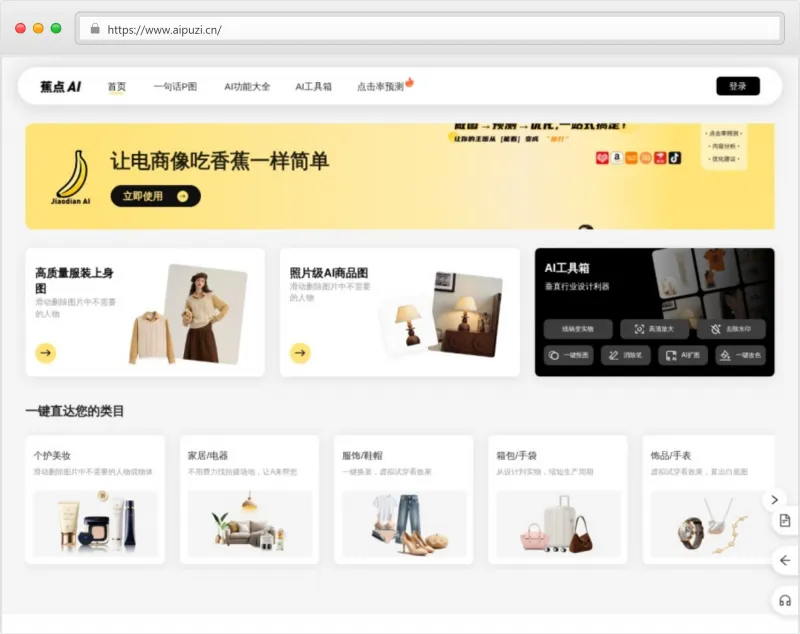Select the 一键抠图 (one-click cutout) tool
This screenshot has width=800, height=634.
(568, 355)
